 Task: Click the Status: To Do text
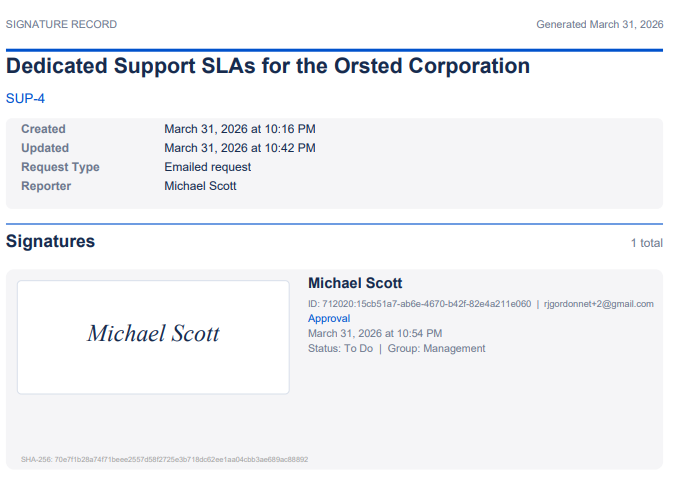(340, 348)
